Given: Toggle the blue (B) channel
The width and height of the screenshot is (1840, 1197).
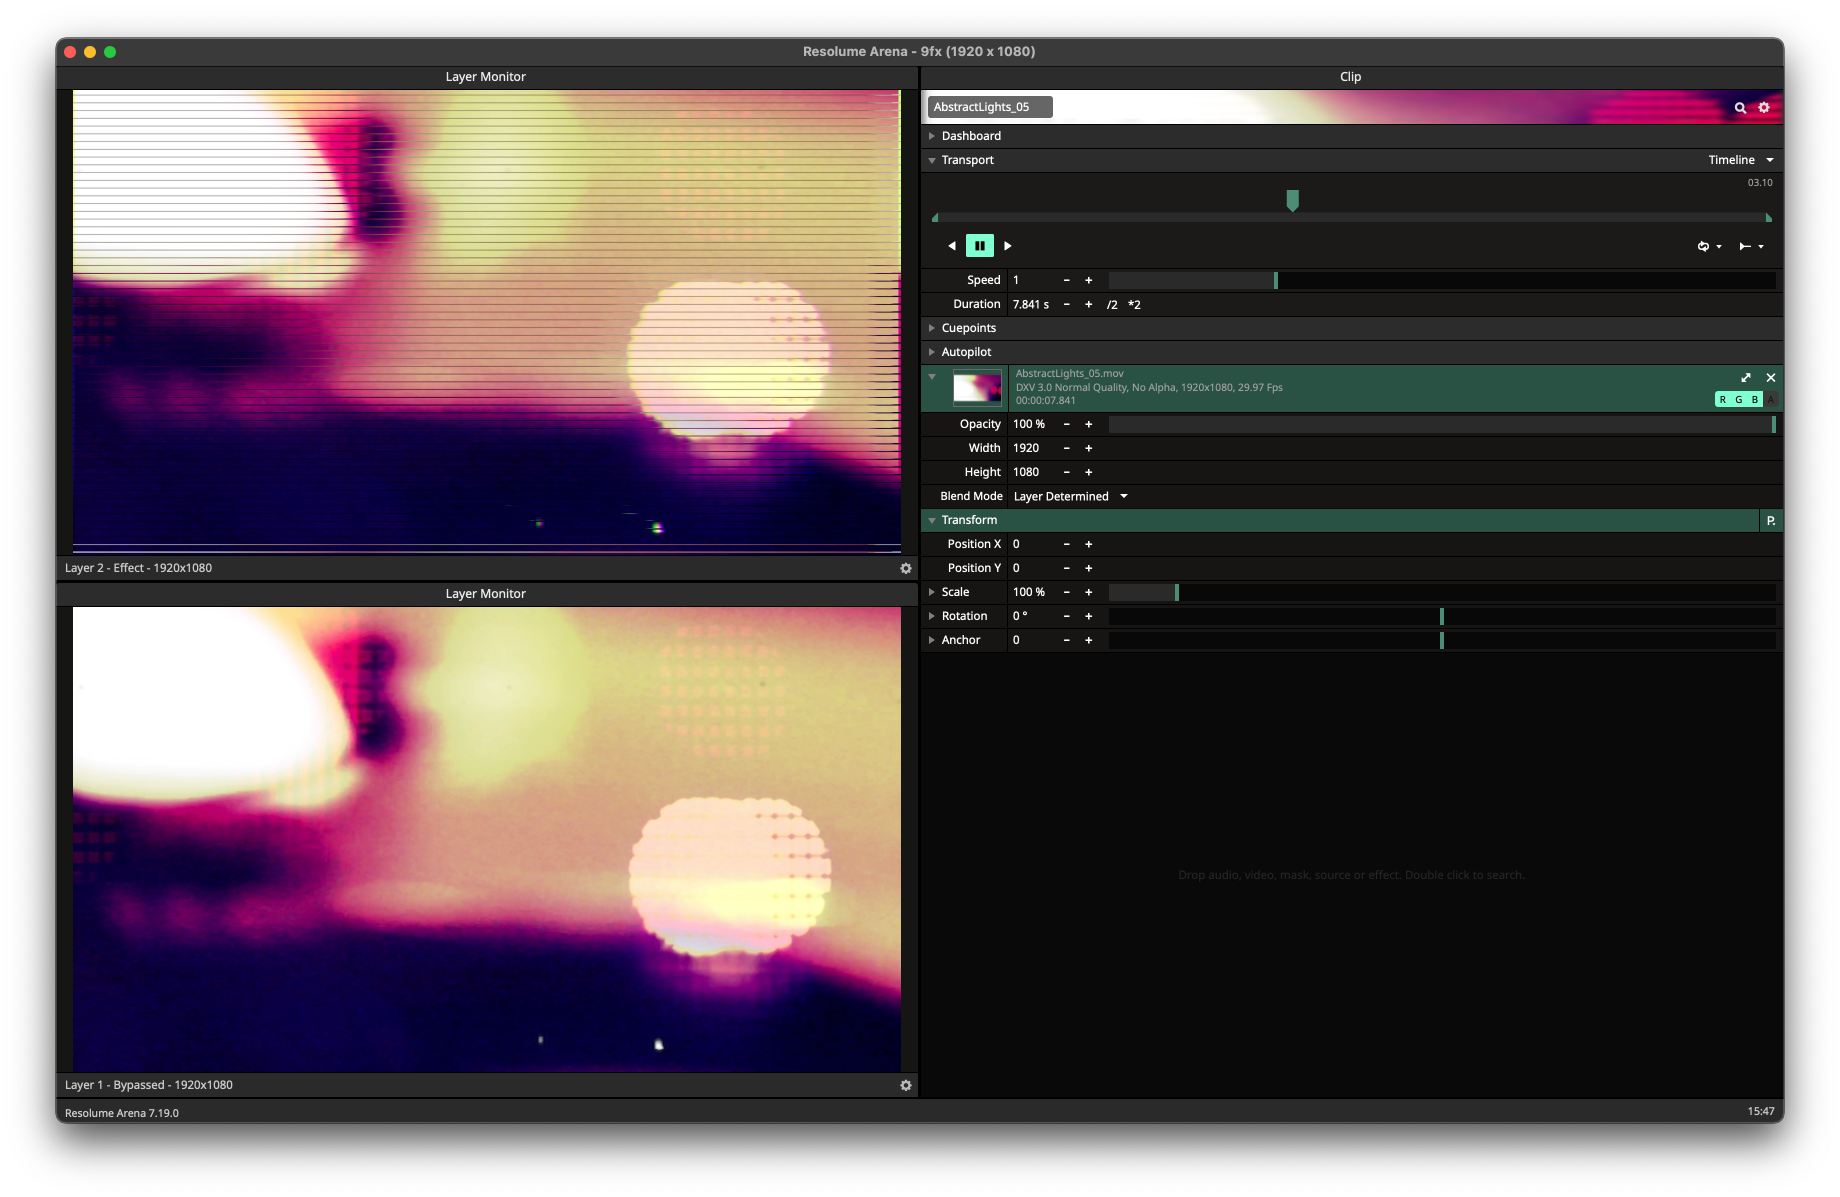Looking at the screenshot, I should (x=1755, y=400).
